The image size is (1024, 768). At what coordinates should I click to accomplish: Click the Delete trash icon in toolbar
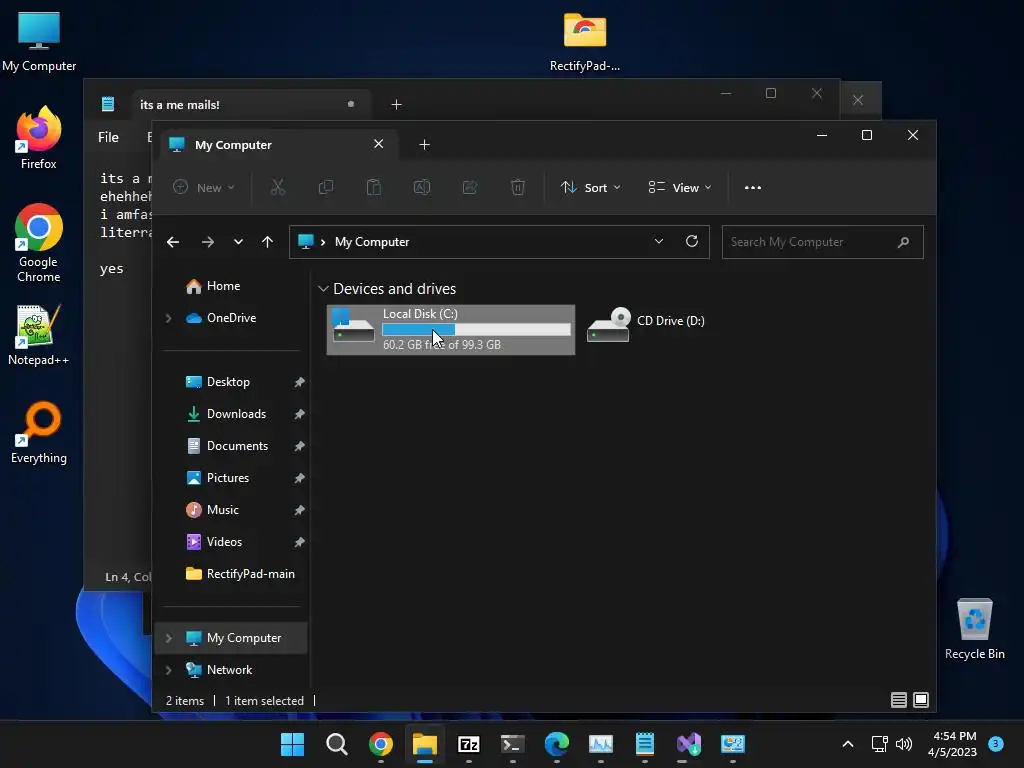pyautogui.click(x=518, y=187)
